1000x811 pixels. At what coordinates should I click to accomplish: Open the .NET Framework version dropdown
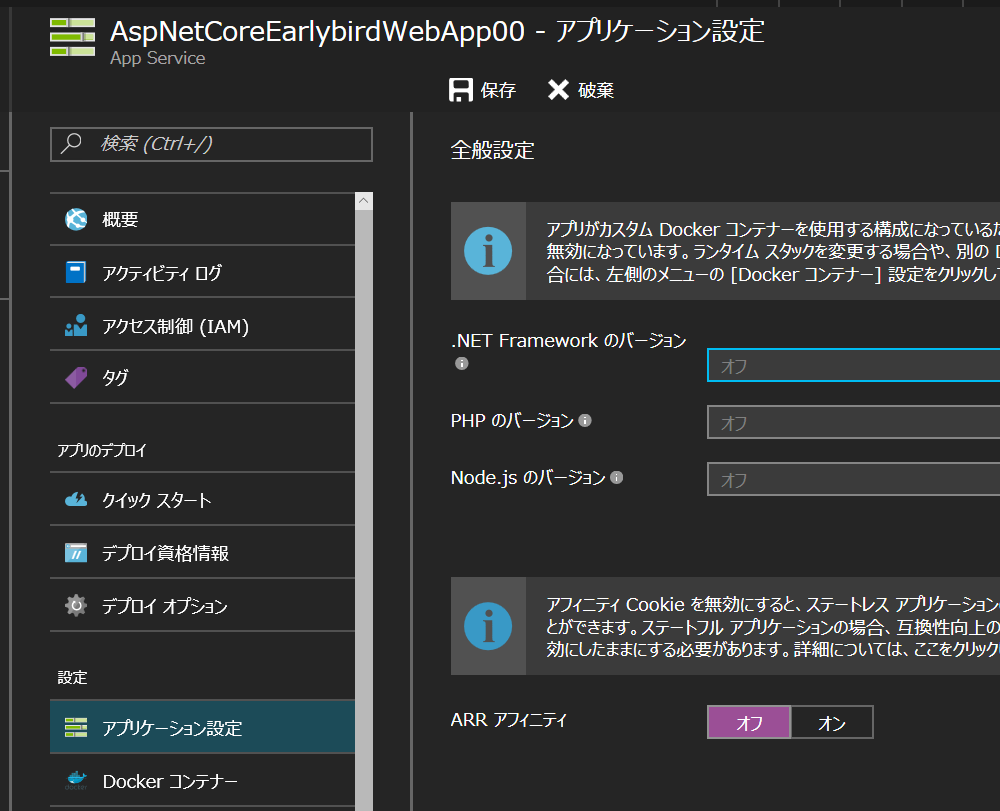(x=853, y=365)
